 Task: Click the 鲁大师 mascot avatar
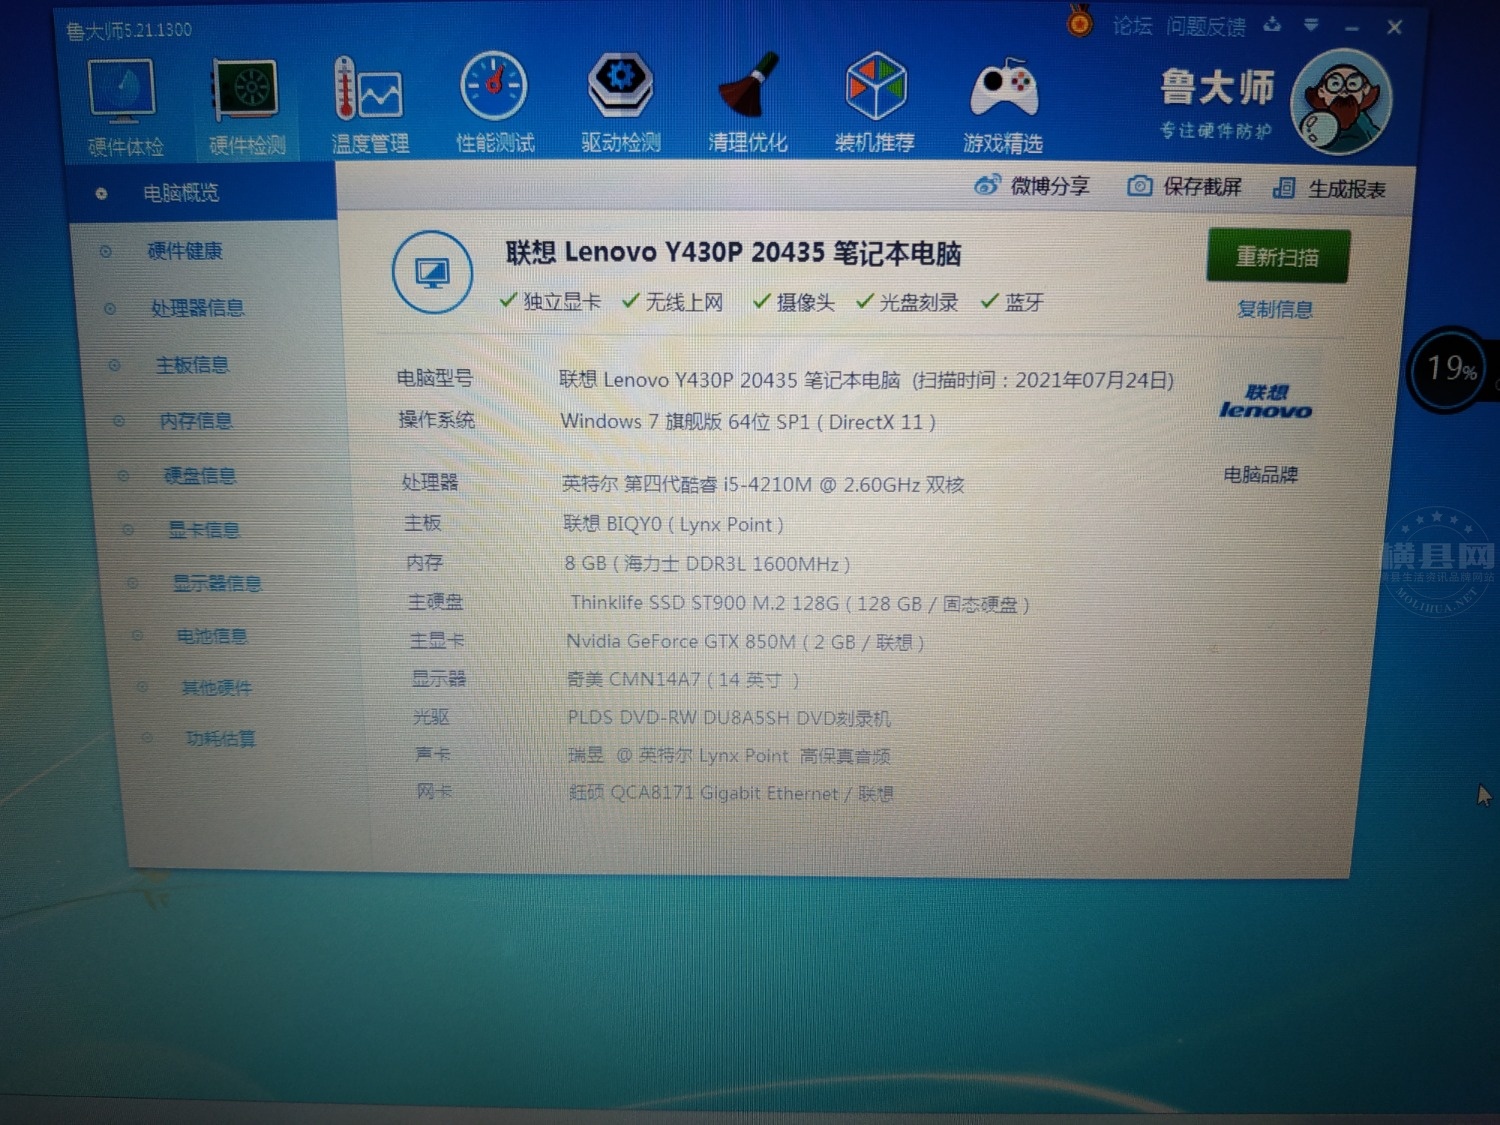click(1342, 101)
